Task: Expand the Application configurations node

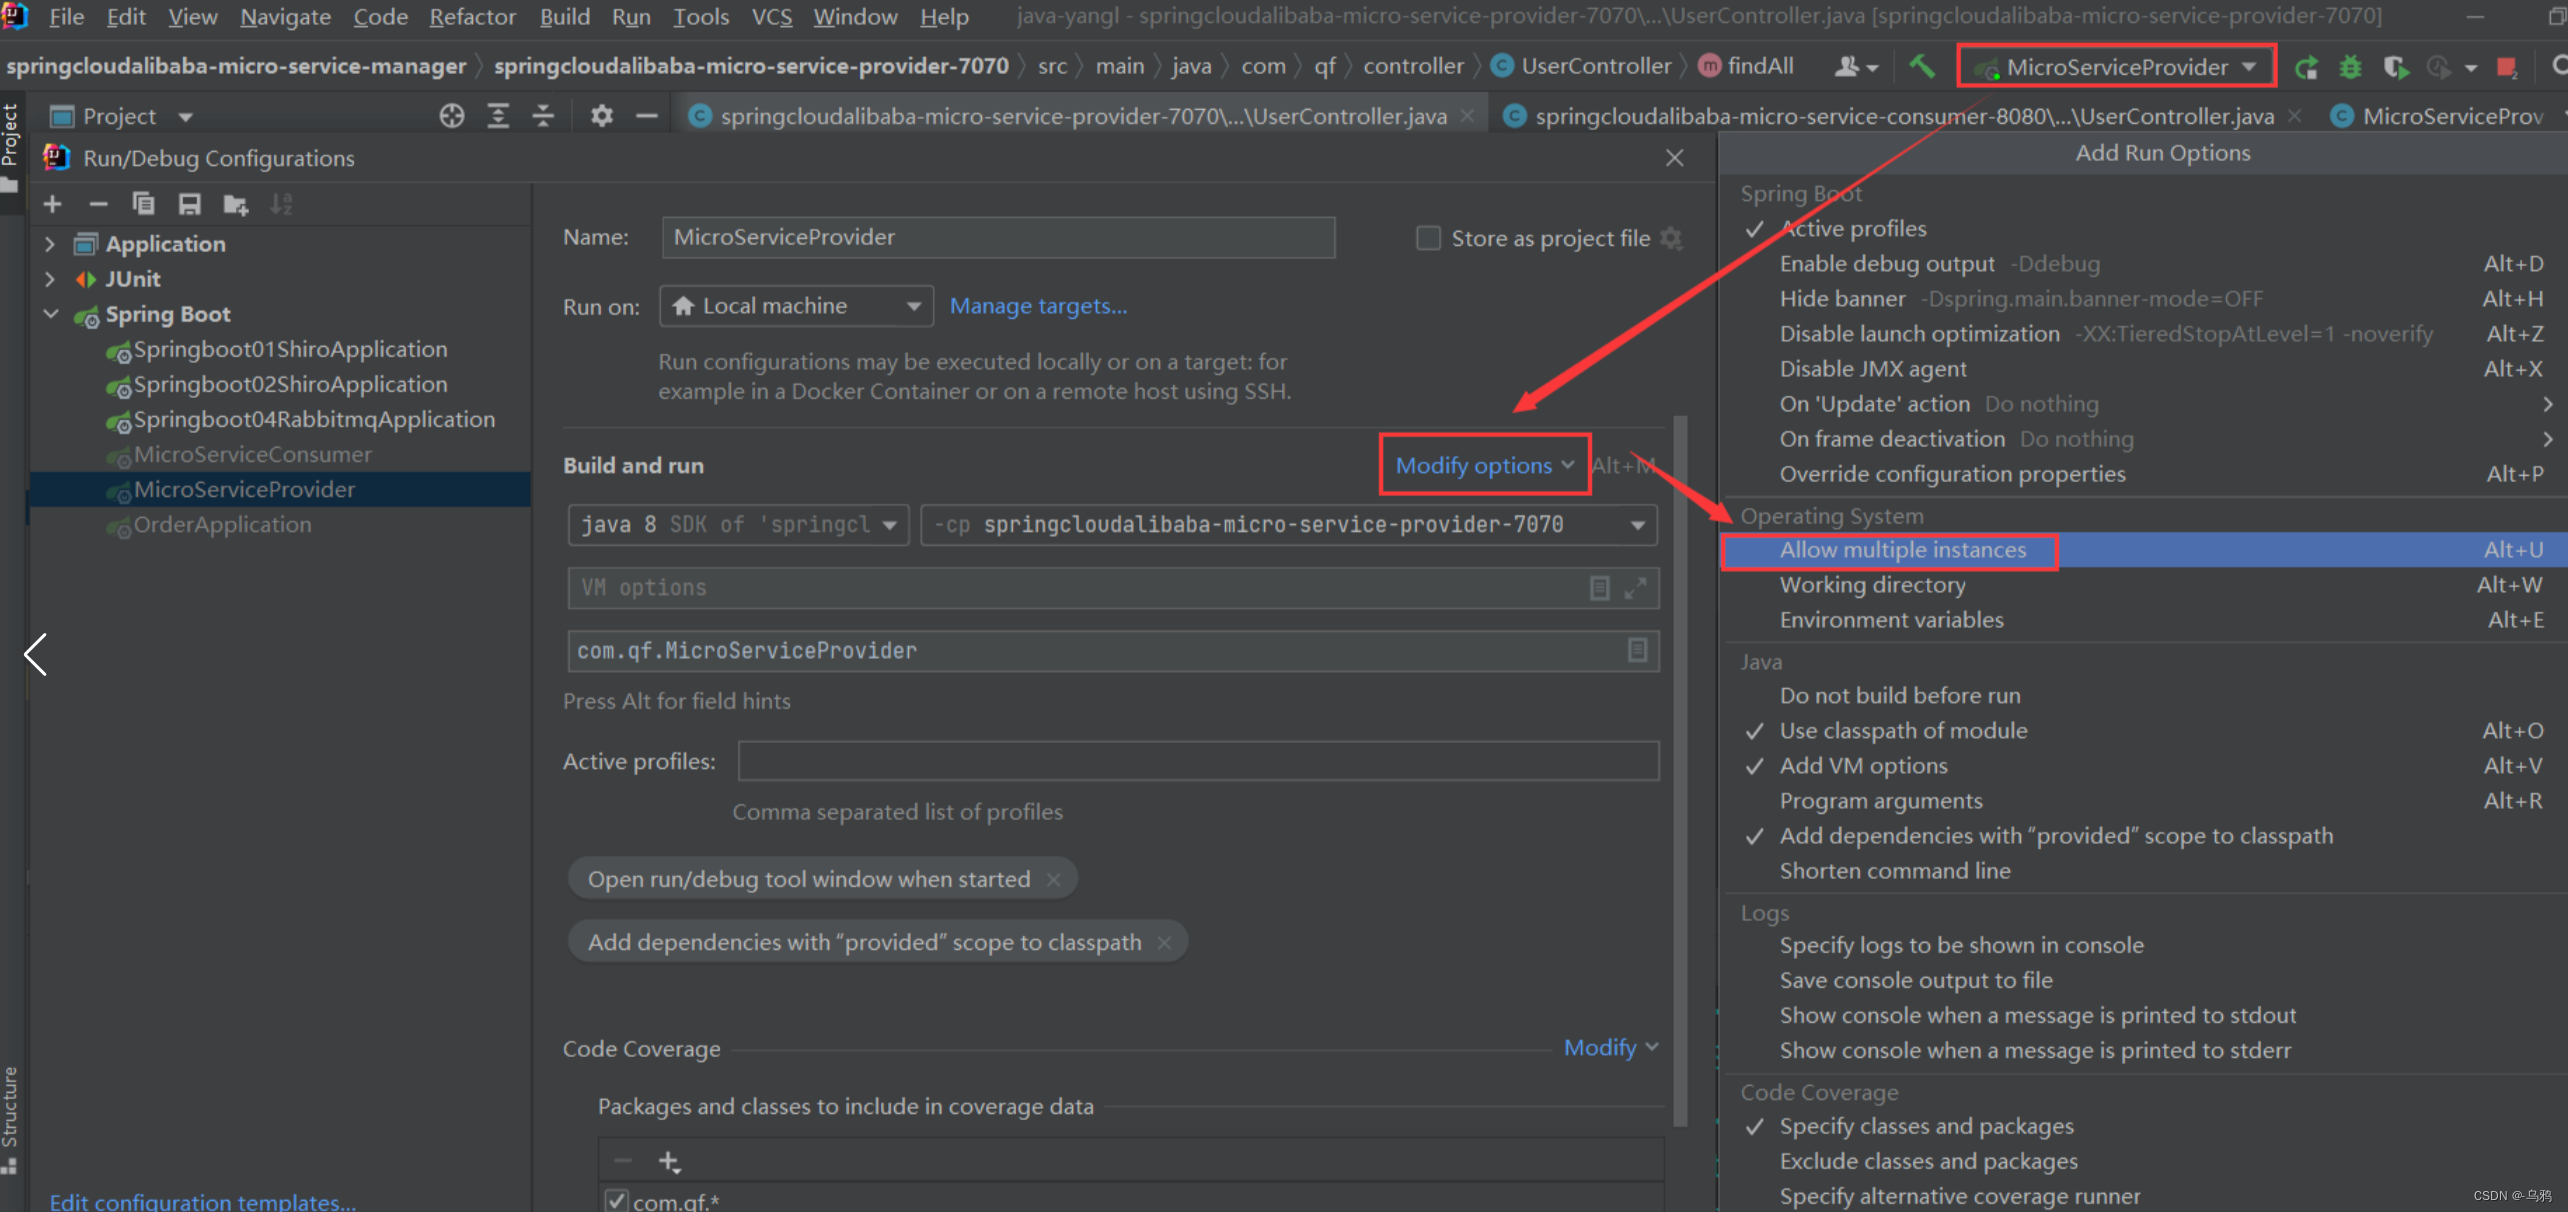Action: pos(49,243)
